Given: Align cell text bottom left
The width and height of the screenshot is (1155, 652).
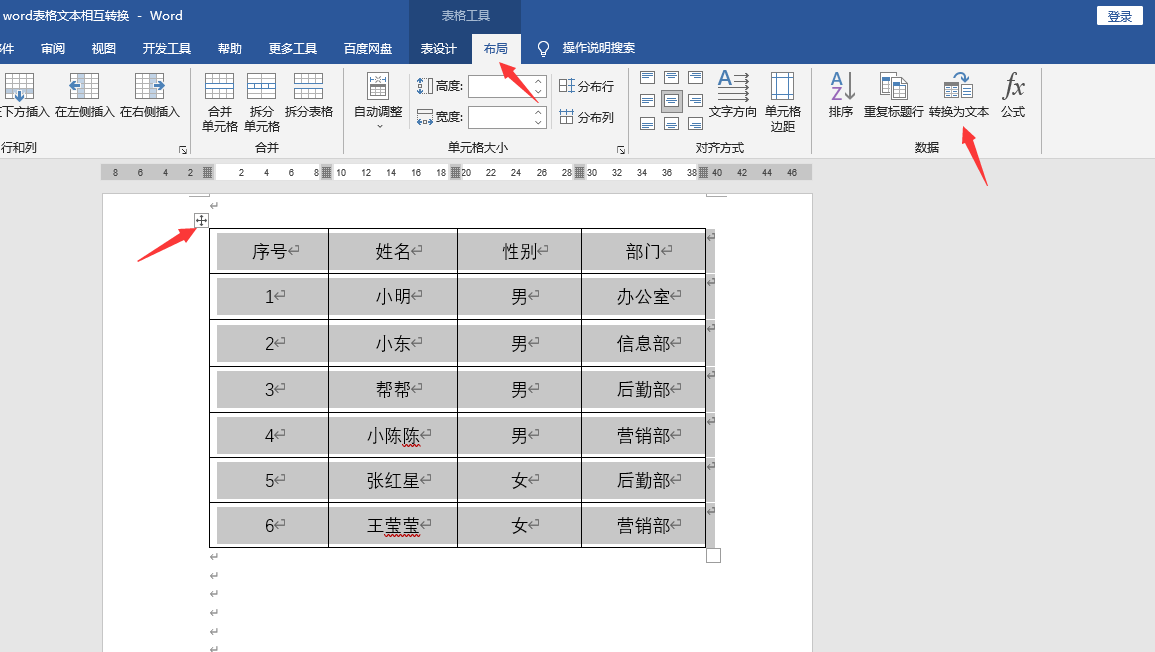Looking at the screenshot, I should 647,123.
